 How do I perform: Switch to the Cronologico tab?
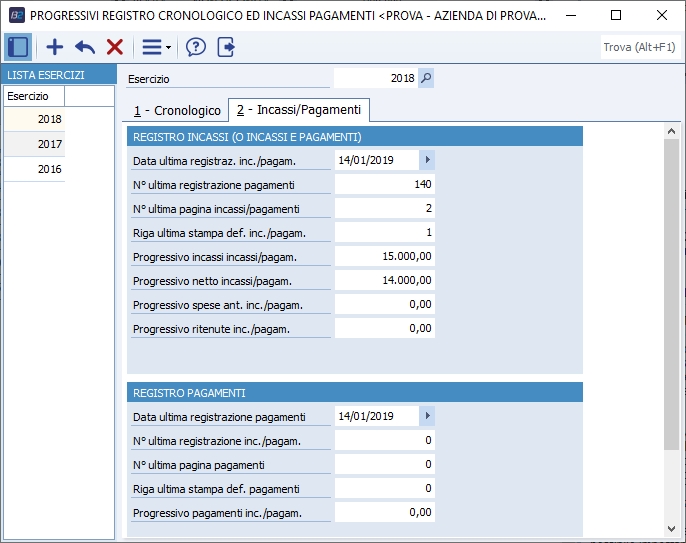point(177,110)
